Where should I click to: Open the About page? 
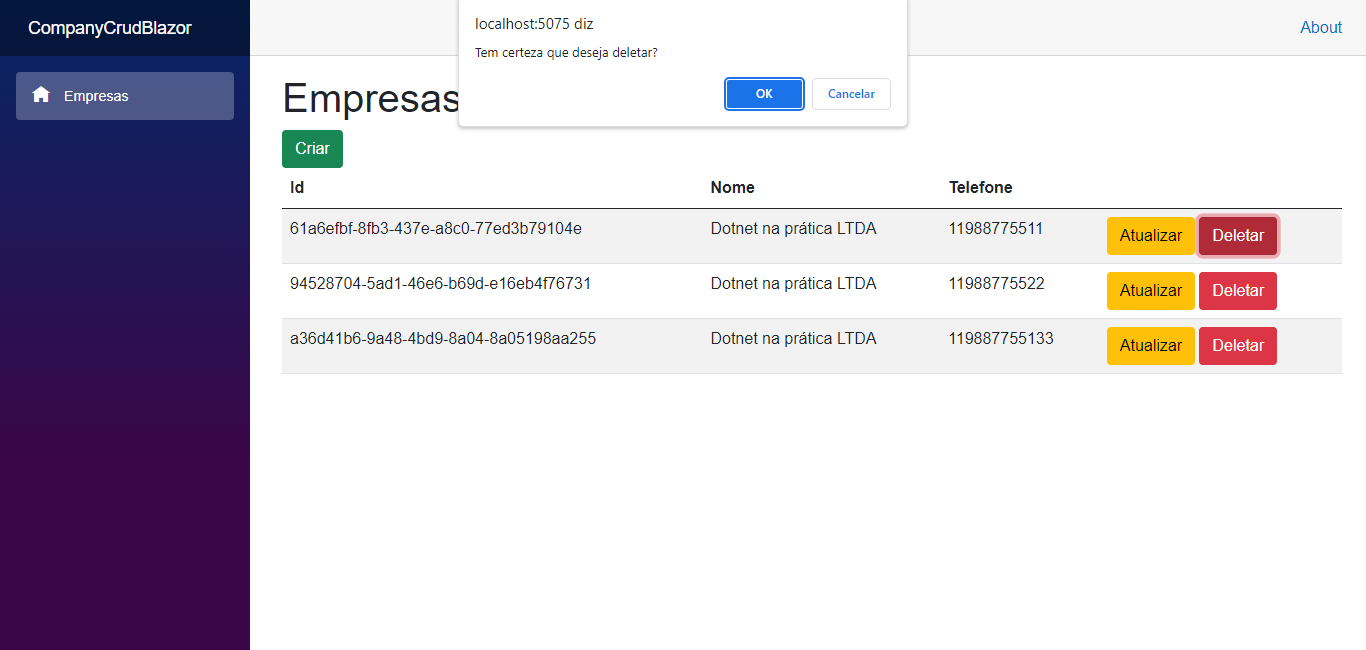(x=1321, y=27)
